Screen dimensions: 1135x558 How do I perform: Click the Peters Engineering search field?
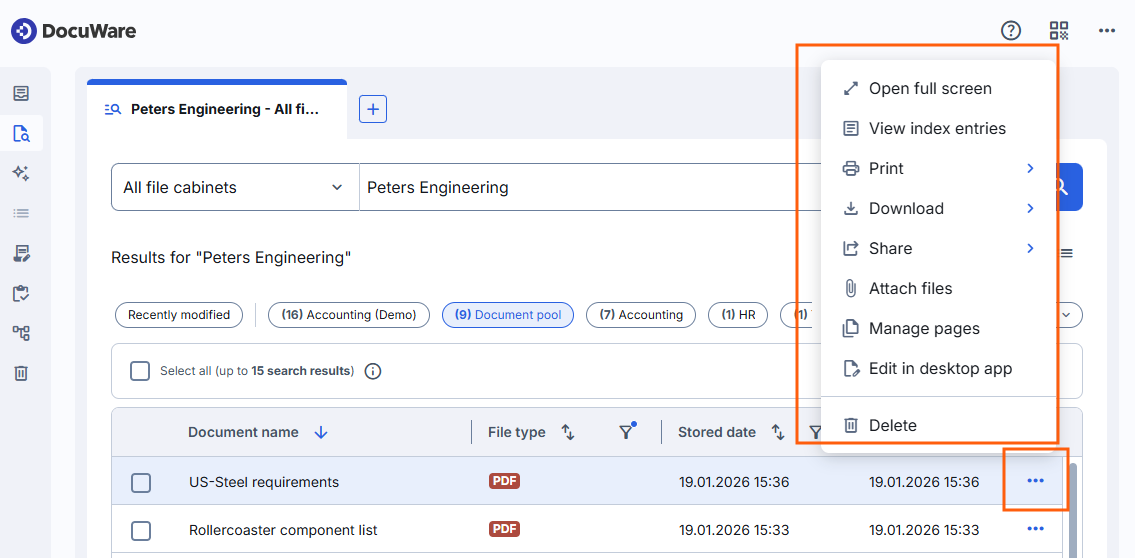point(590,187)
